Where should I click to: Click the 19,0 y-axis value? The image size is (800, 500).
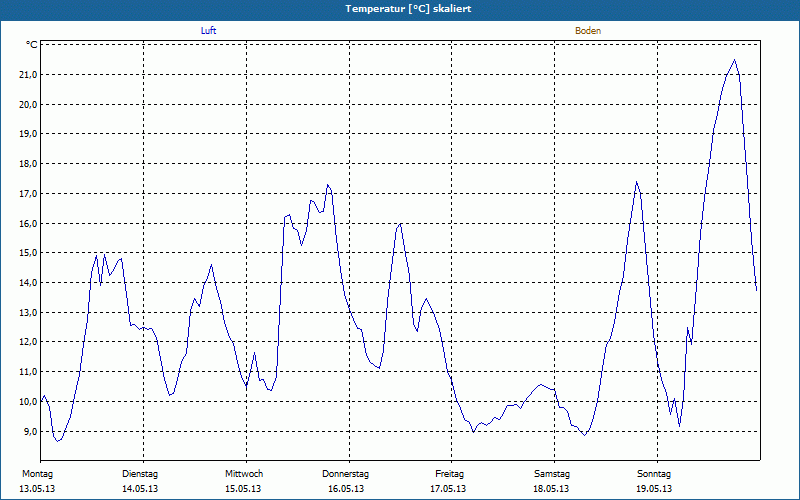point(28,134)
